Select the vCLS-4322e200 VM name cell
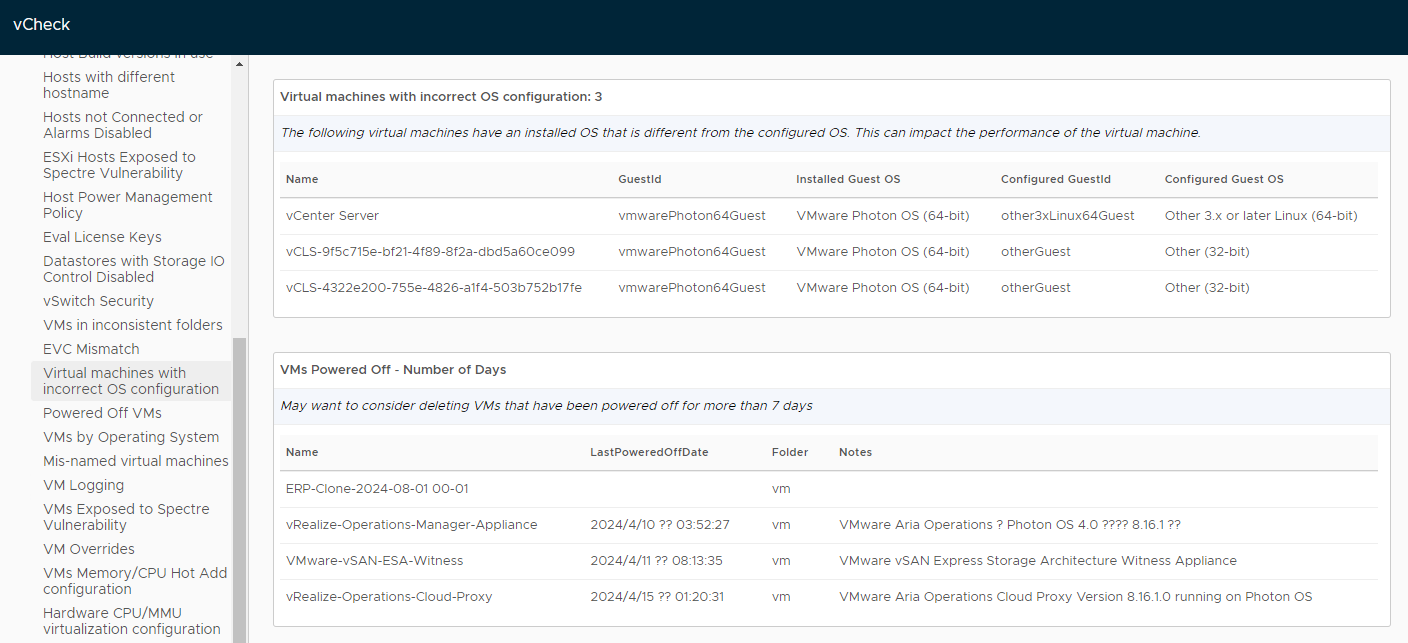 [x=434, y=287]
